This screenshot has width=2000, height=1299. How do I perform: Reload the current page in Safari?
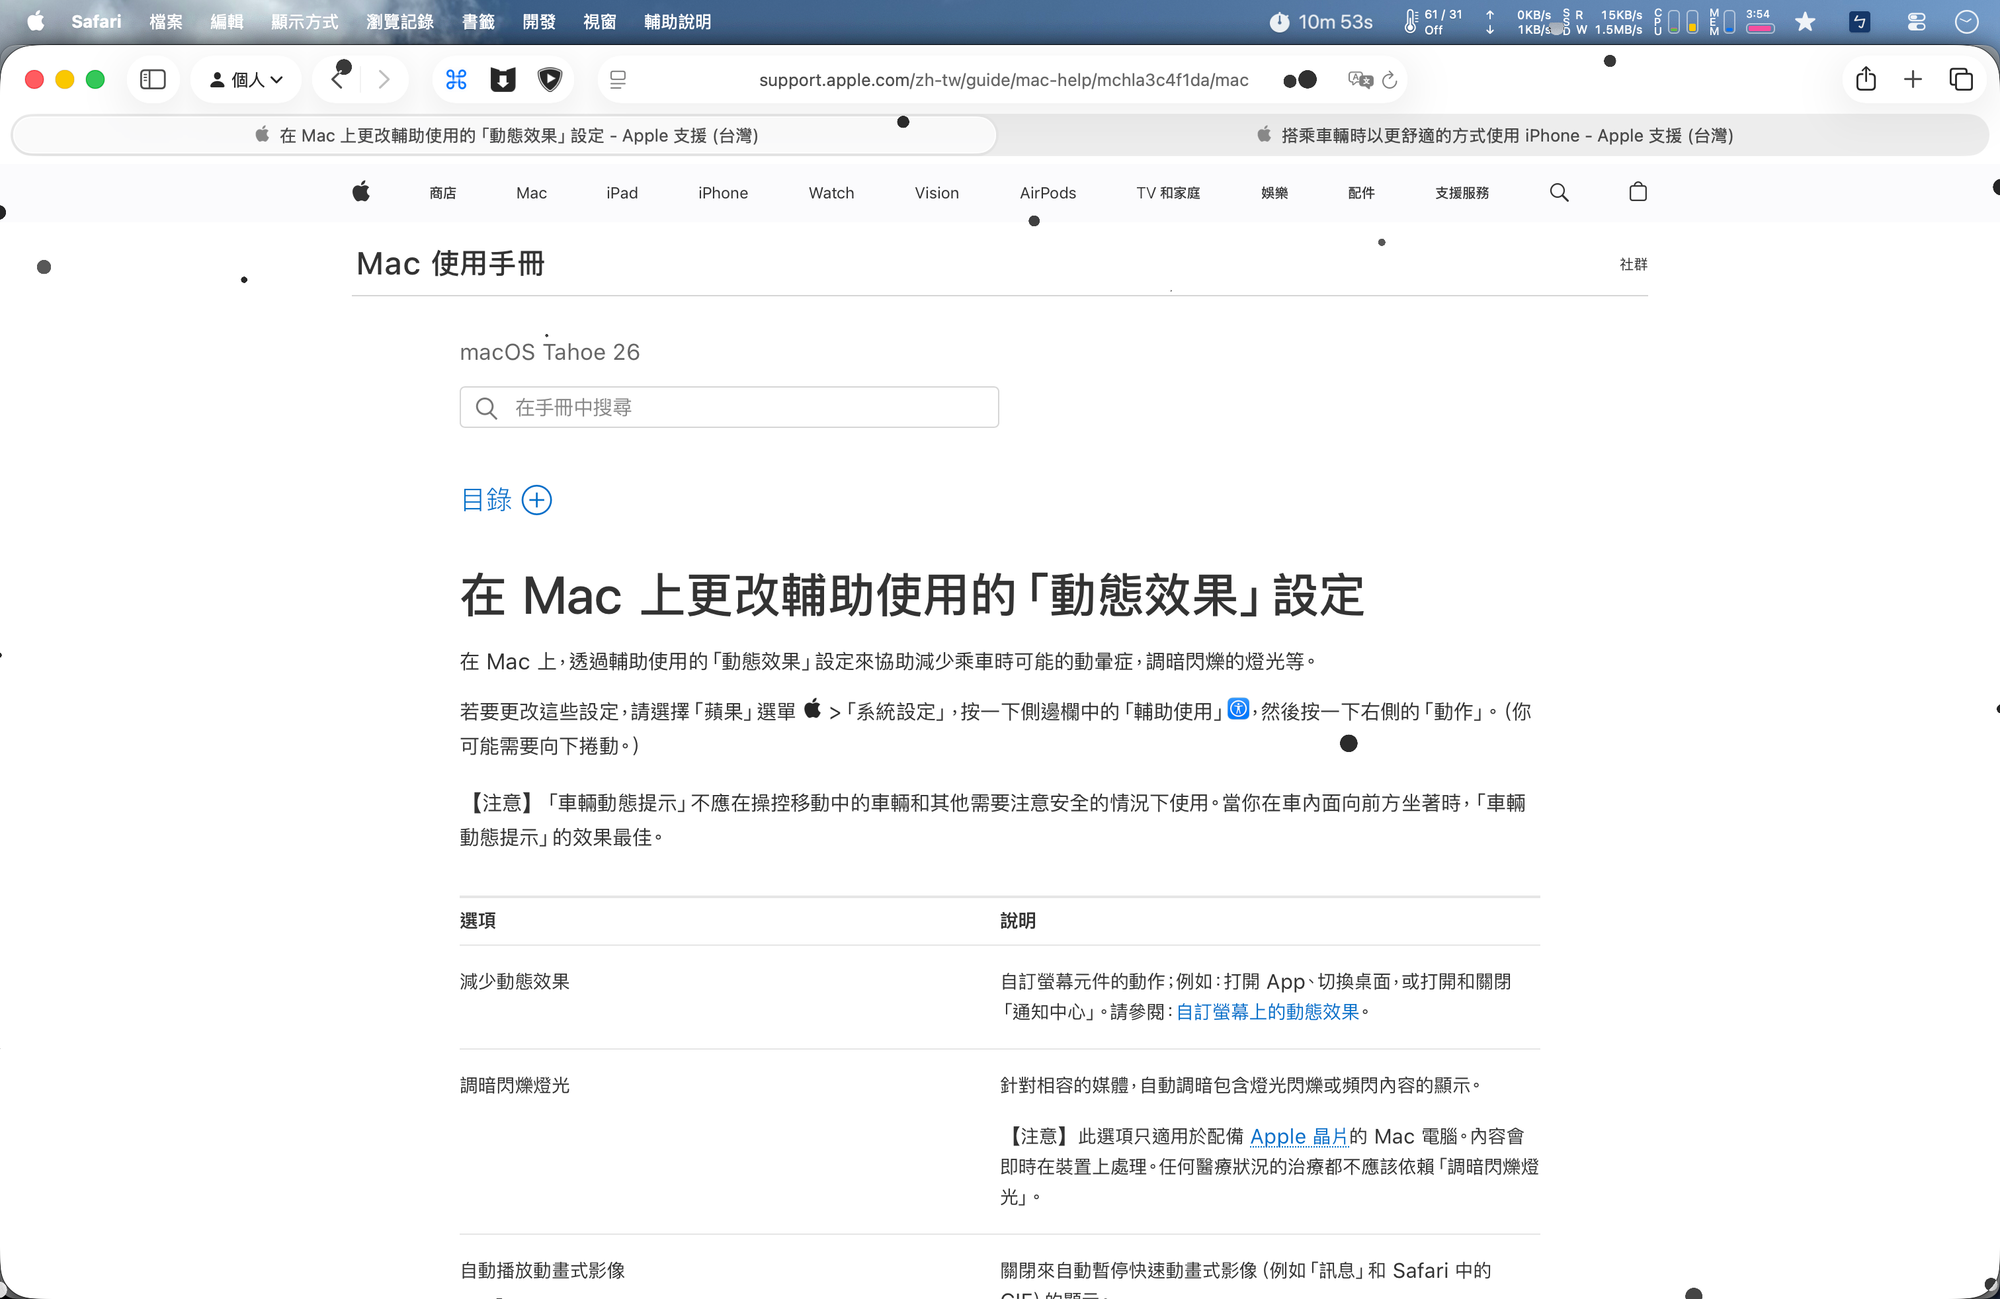[x=1389, y=80]
